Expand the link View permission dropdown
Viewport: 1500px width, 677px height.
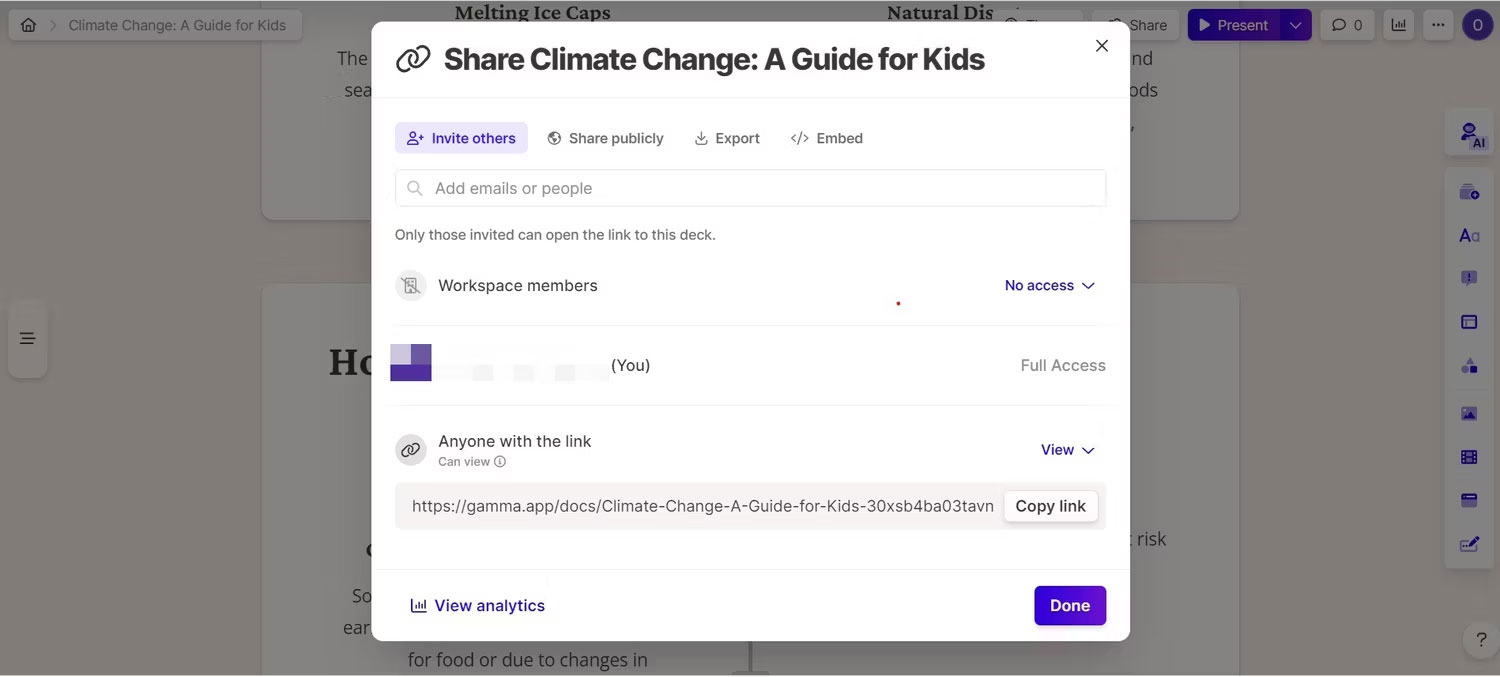1068,450
